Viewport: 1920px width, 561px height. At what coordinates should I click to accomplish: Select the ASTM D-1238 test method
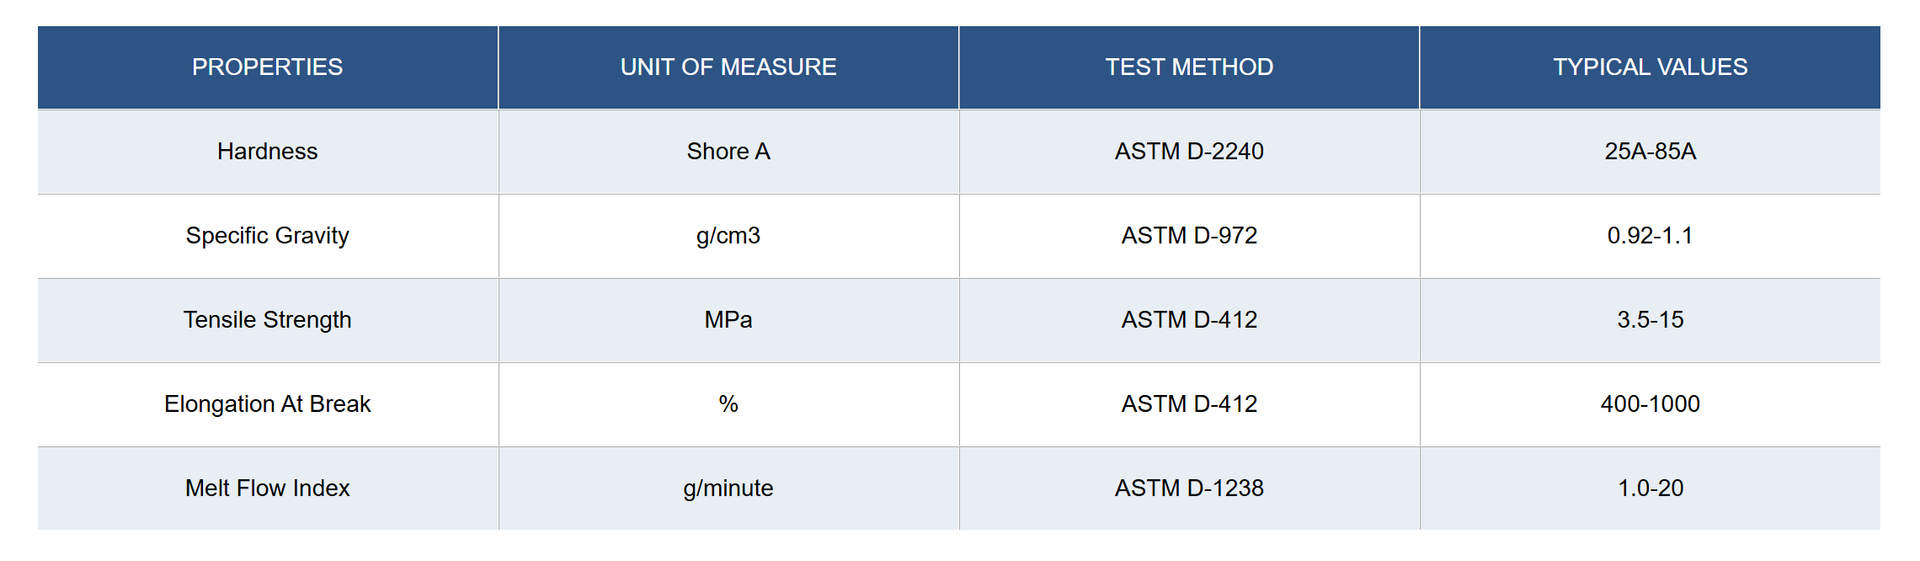pos(1189,488)
